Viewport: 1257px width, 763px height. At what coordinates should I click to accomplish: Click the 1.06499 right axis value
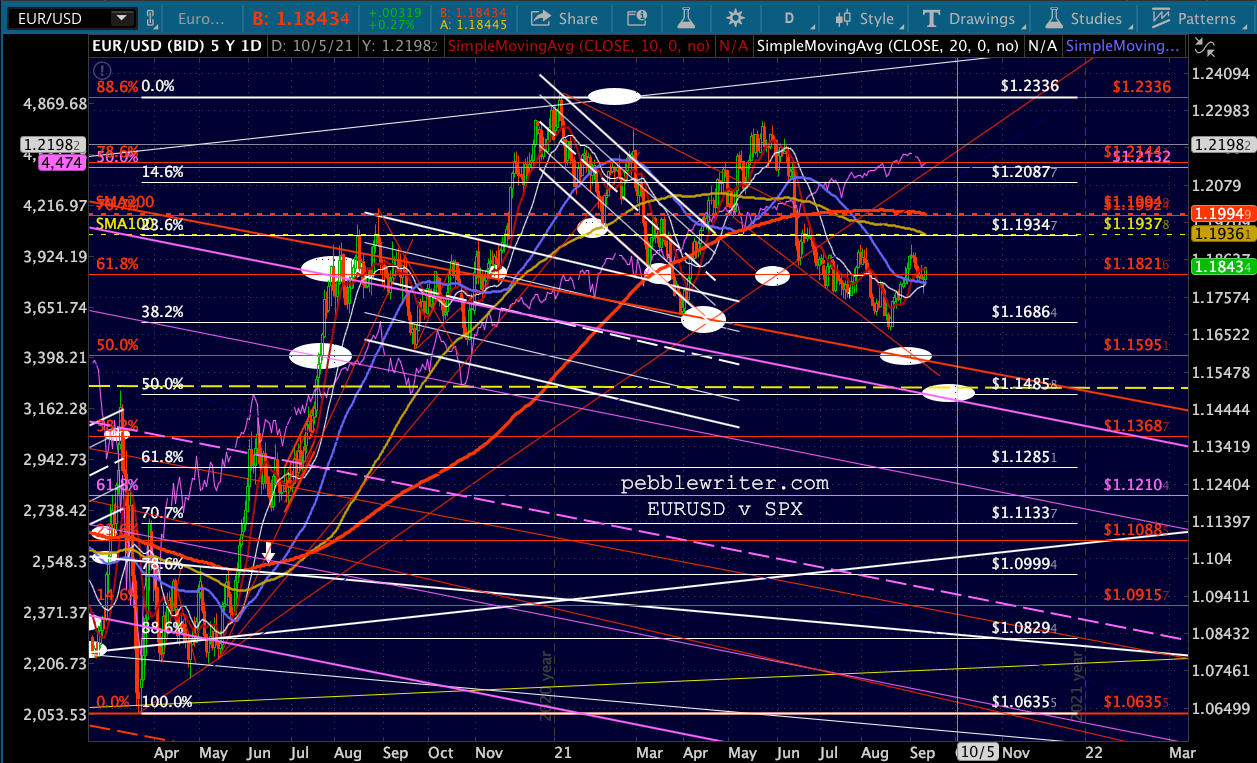(1223, 708)
